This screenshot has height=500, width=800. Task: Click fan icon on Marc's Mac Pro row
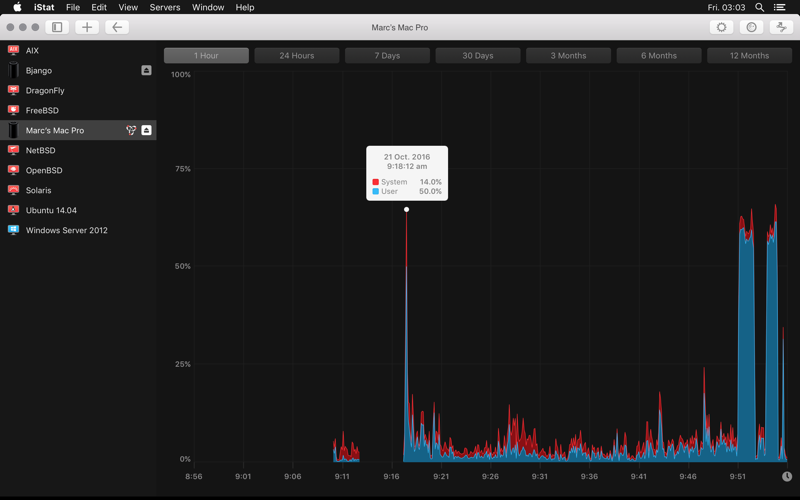click(x=131, y=131)
